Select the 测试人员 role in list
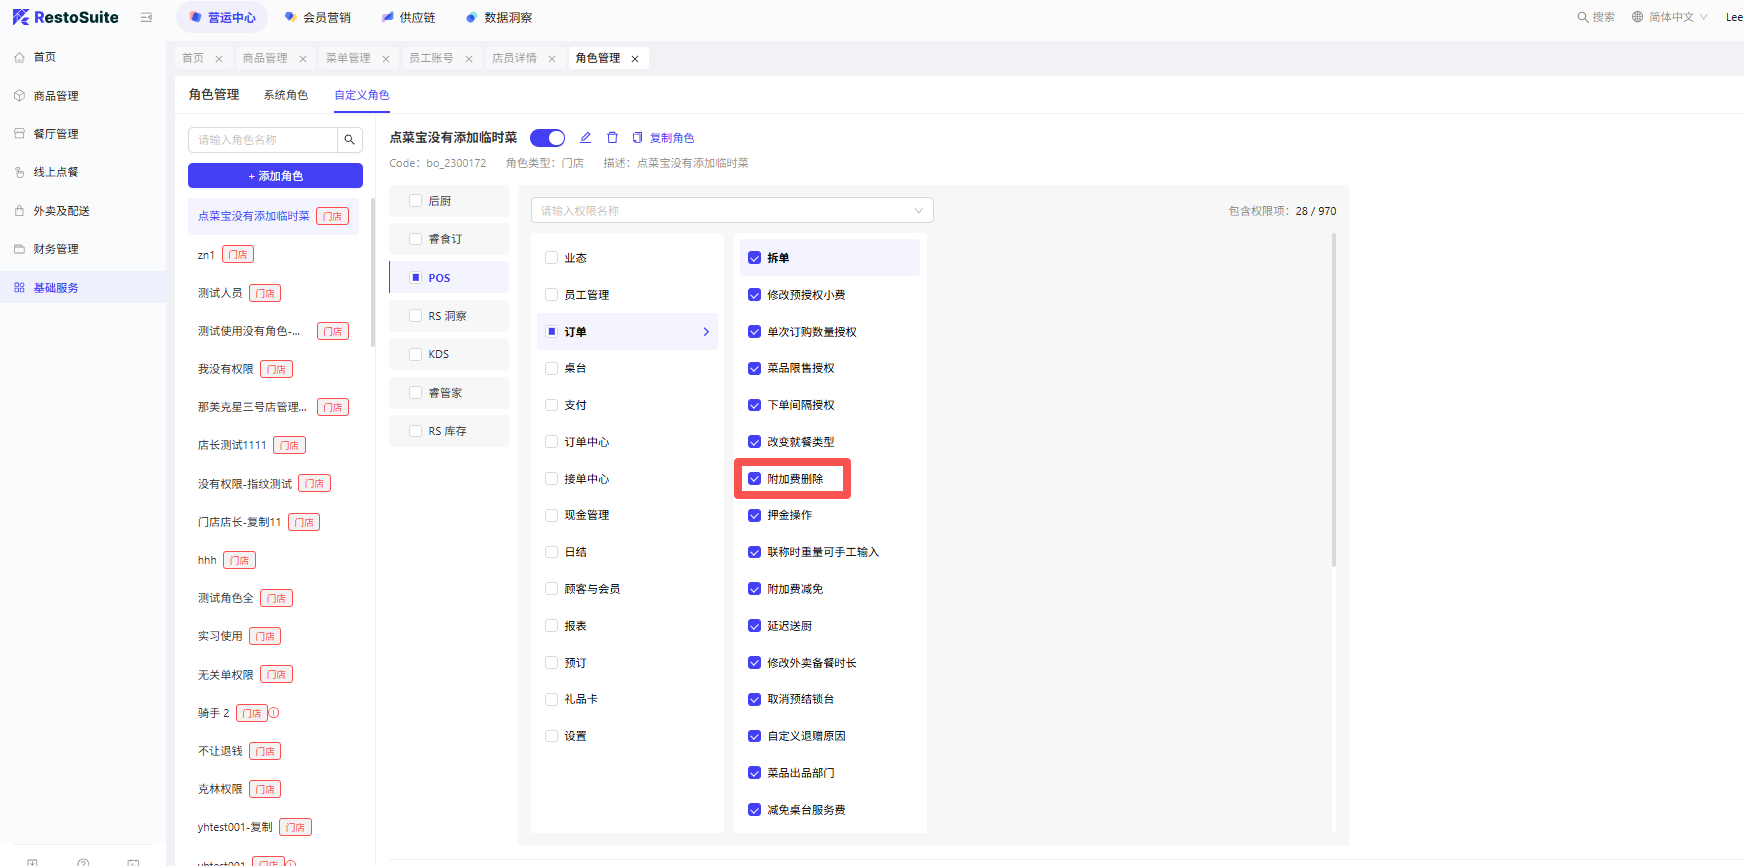Viewport: 1744px width, 866px height. [220, 293]
